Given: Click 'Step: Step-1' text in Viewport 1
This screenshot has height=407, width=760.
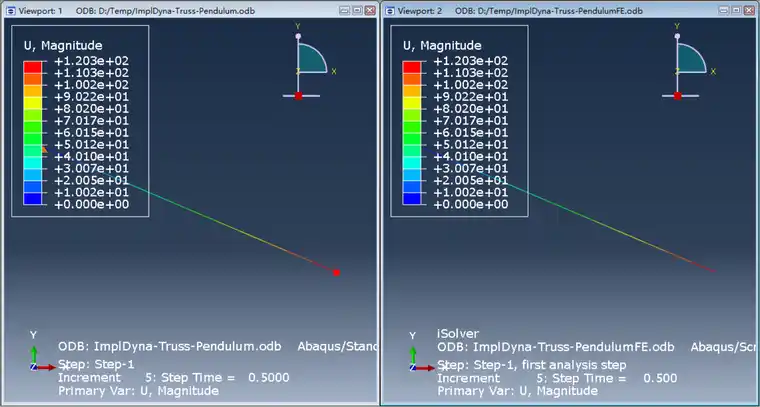Looking at the screenshot, I should click(x=96, y=364).
